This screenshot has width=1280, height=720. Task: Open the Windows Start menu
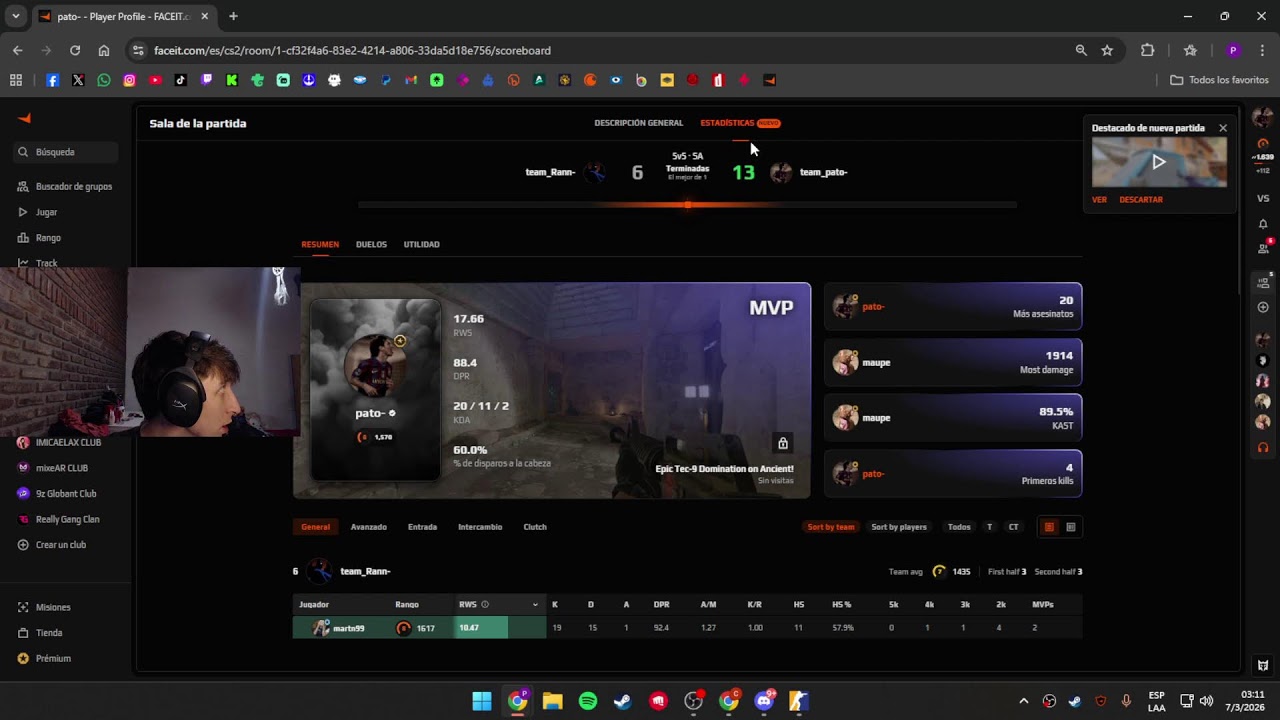coord(482,701)
